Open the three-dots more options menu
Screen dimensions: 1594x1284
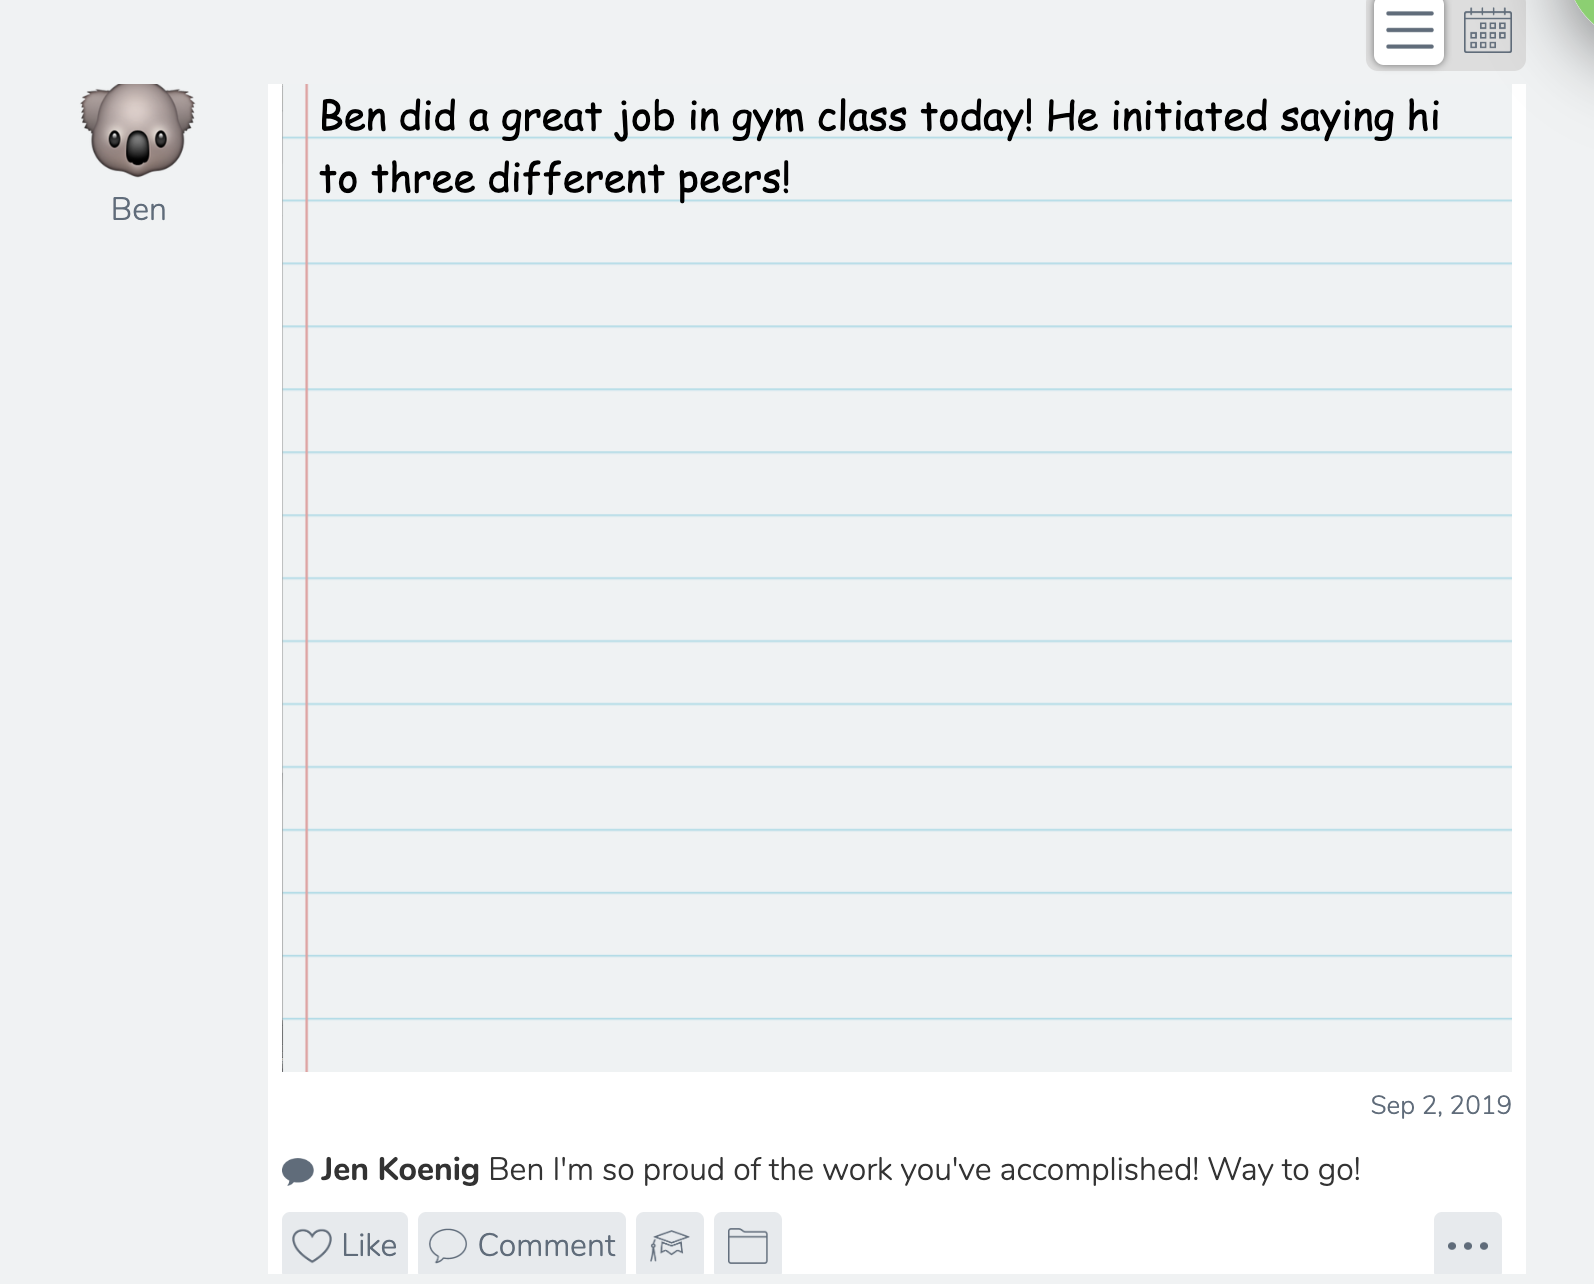click(x=1468, y=1245)
